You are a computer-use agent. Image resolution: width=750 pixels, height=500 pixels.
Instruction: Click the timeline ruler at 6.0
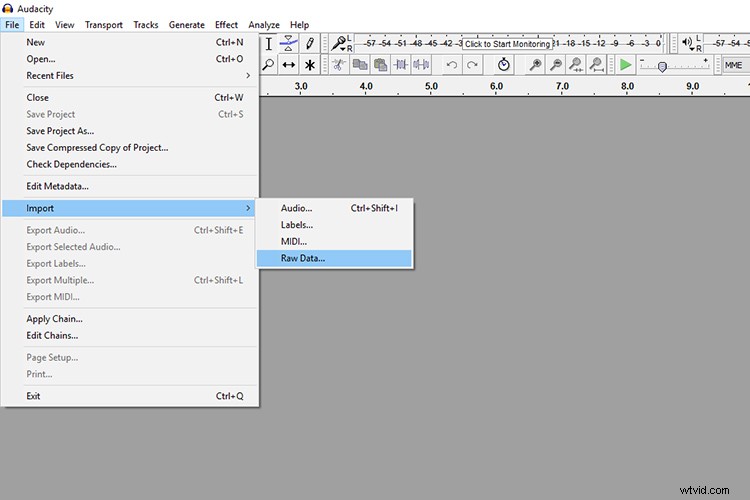coord(496,87)
